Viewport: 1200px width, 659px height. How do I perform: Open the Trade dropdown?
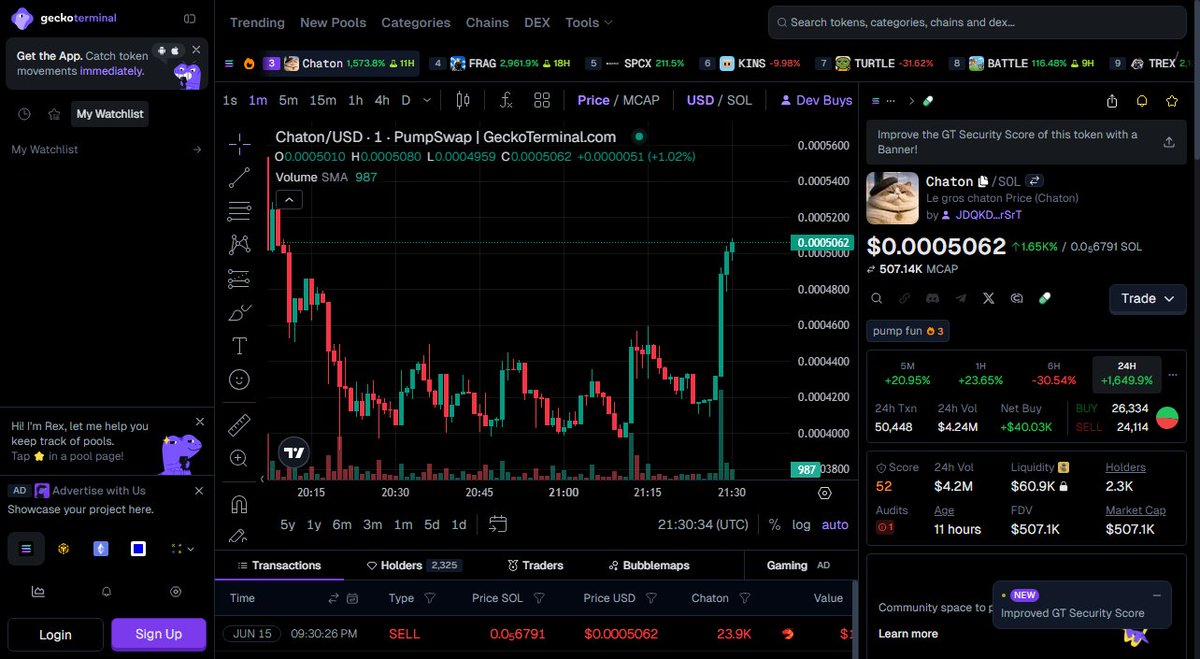(x=1148, y=298)
